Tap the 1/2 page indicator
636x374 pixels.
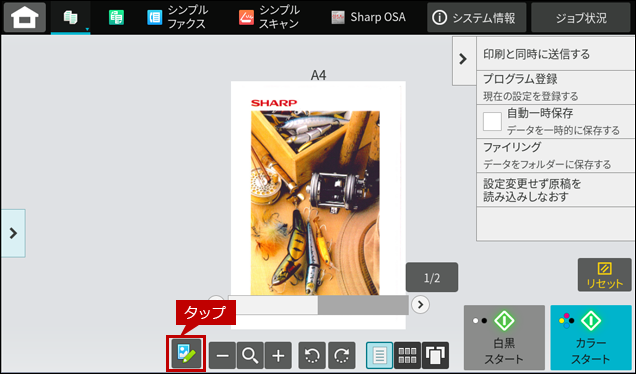coord(432,277)
